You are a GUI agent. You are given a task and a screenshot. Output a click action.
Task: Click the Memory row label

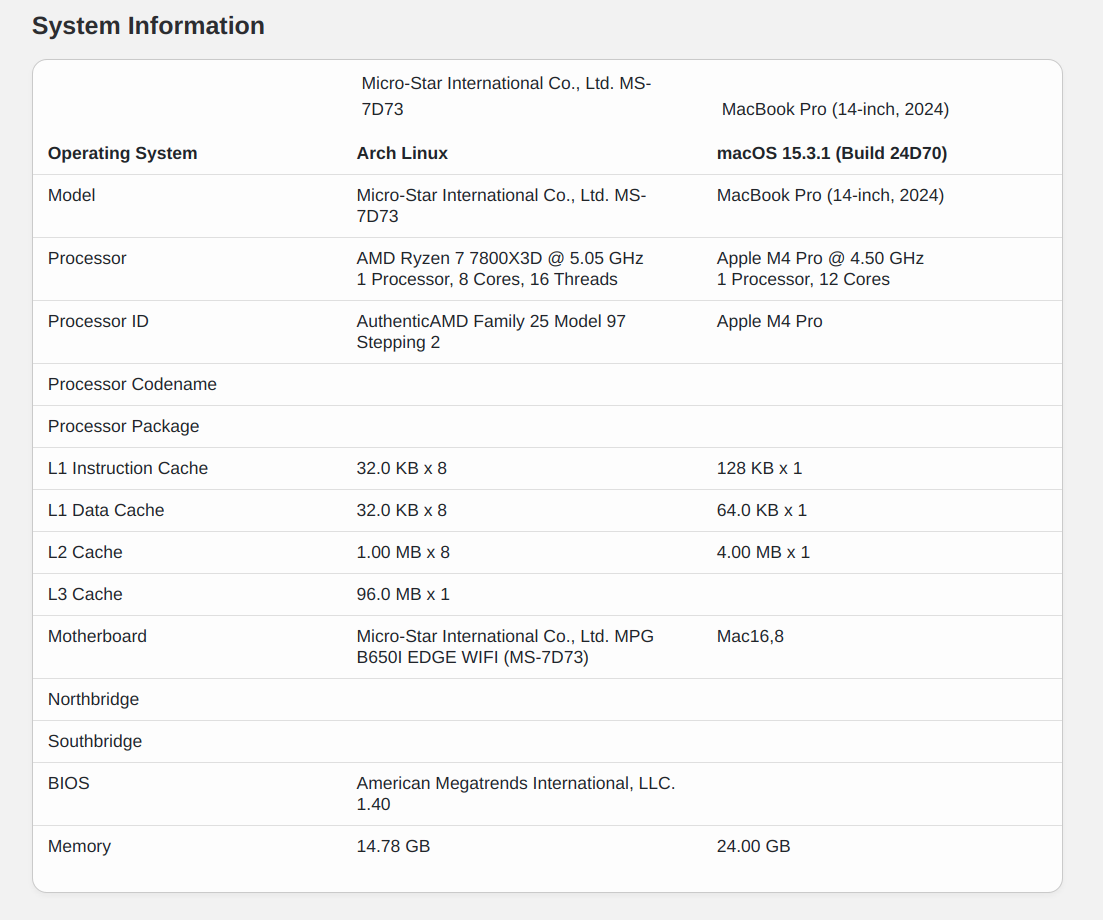pyautogui.click(x=79, y=846)
